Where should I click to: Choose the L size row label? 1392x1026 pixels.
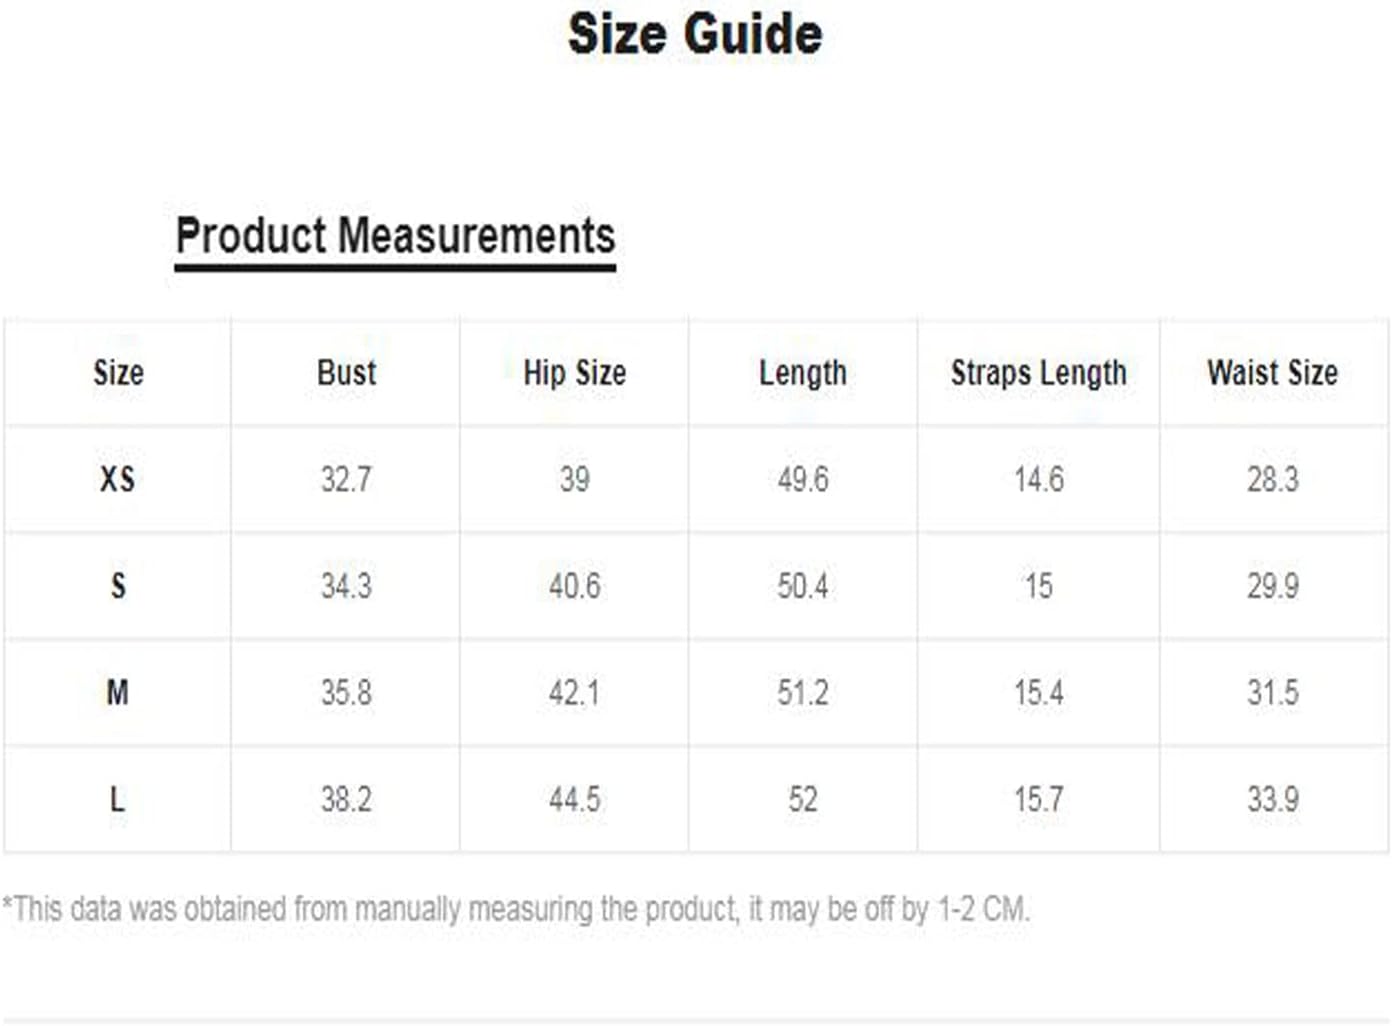coord(117,799)
